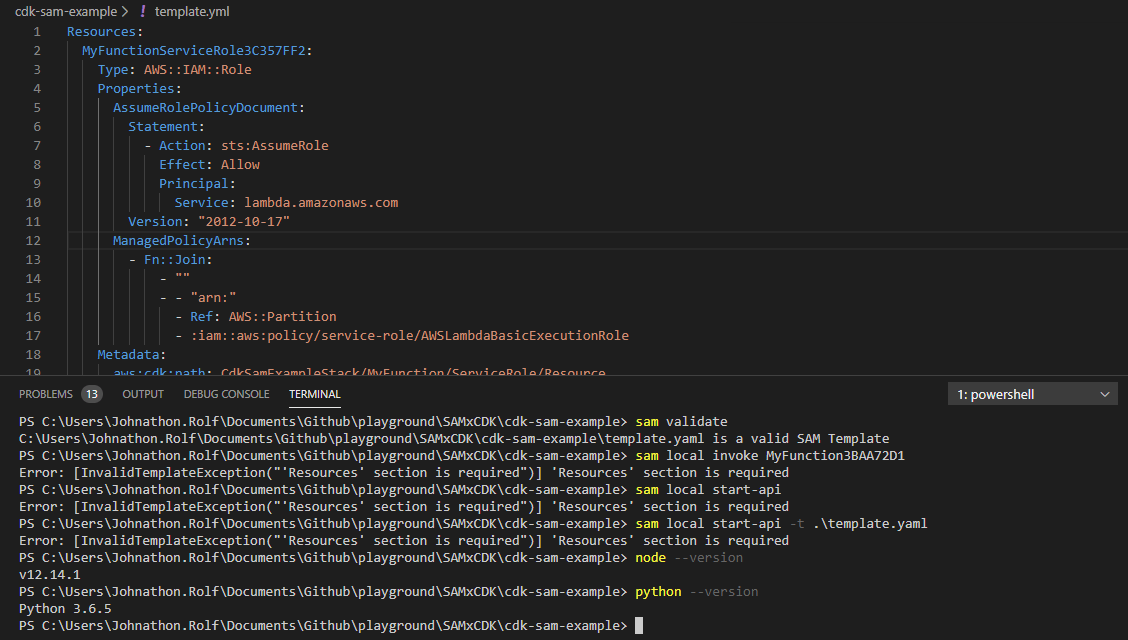Open the '1: powershell' terminal dropdown
This screenshot has width=1128, height=640.
click(1033, 394)
